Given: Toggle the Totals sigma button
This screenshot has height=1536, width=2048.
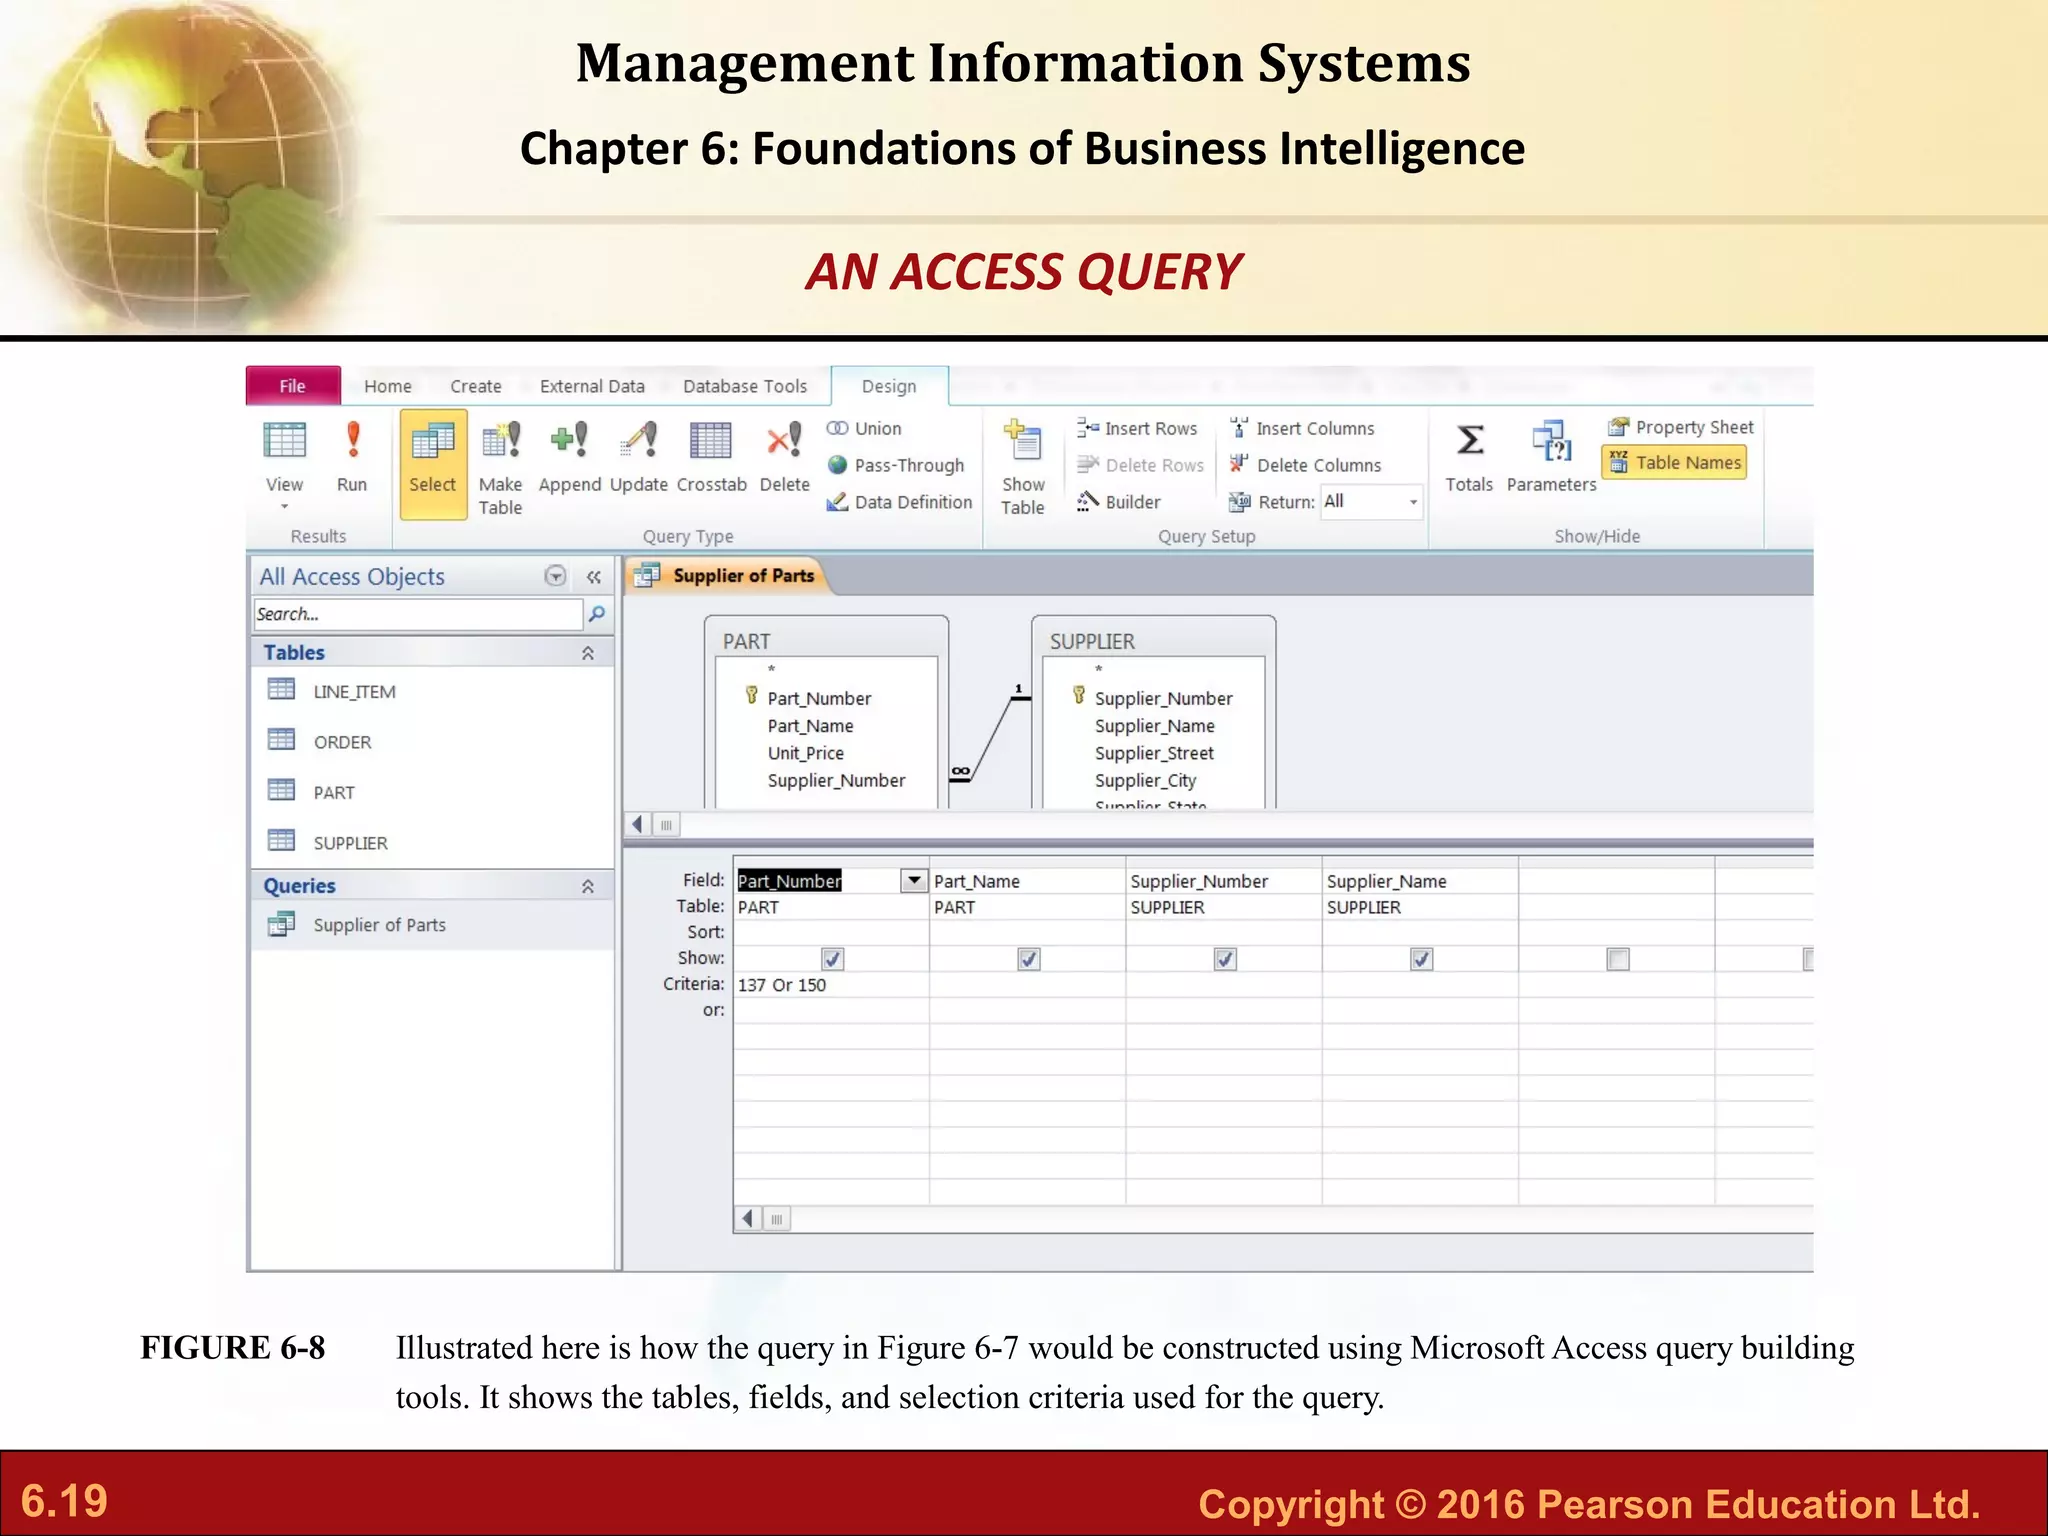Looking at the screenshot, I should (1469, 456).
